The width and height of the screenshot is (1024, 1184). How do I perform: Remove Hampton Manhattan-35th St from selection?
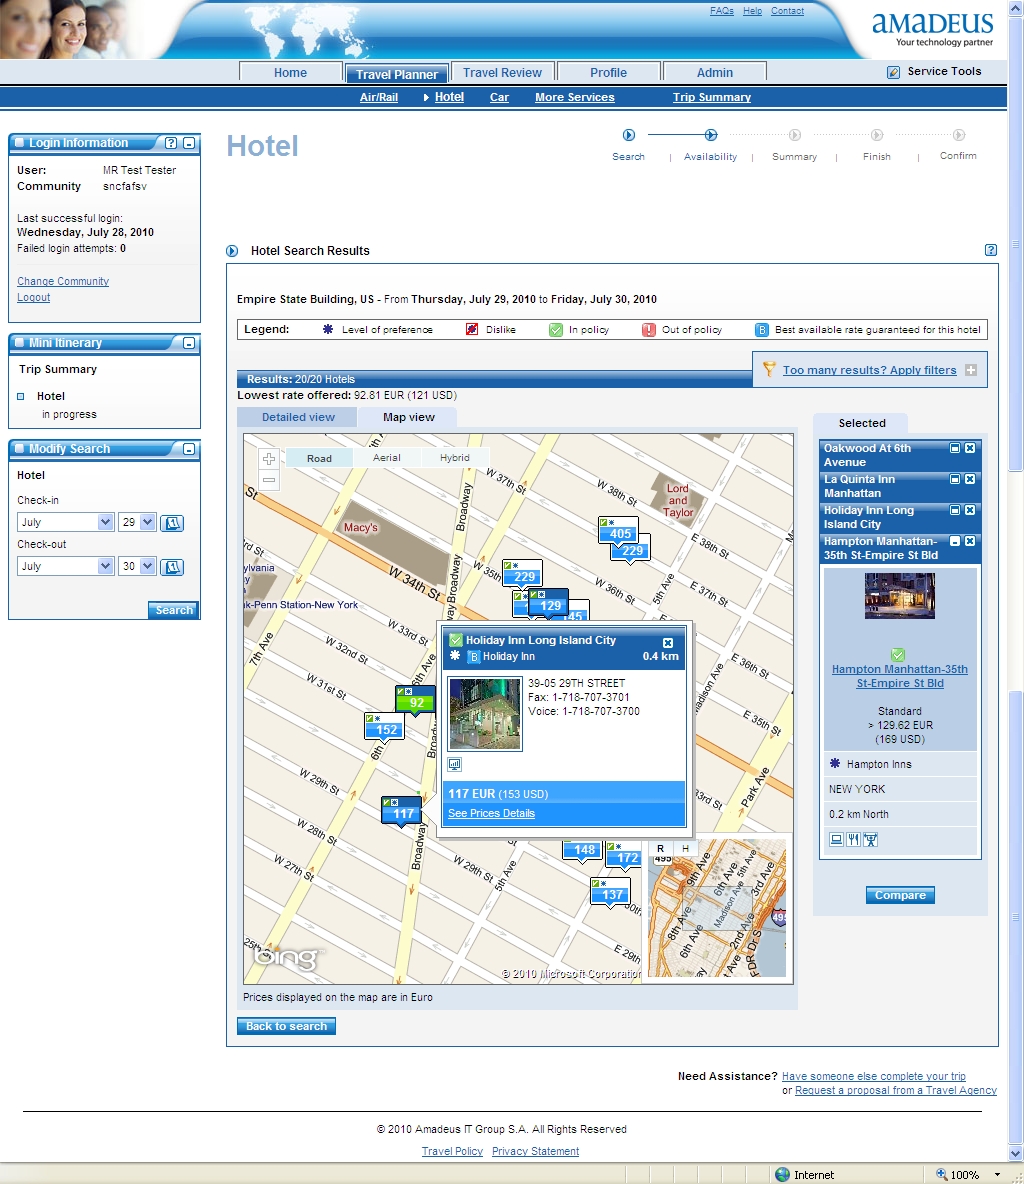point(970,541)
